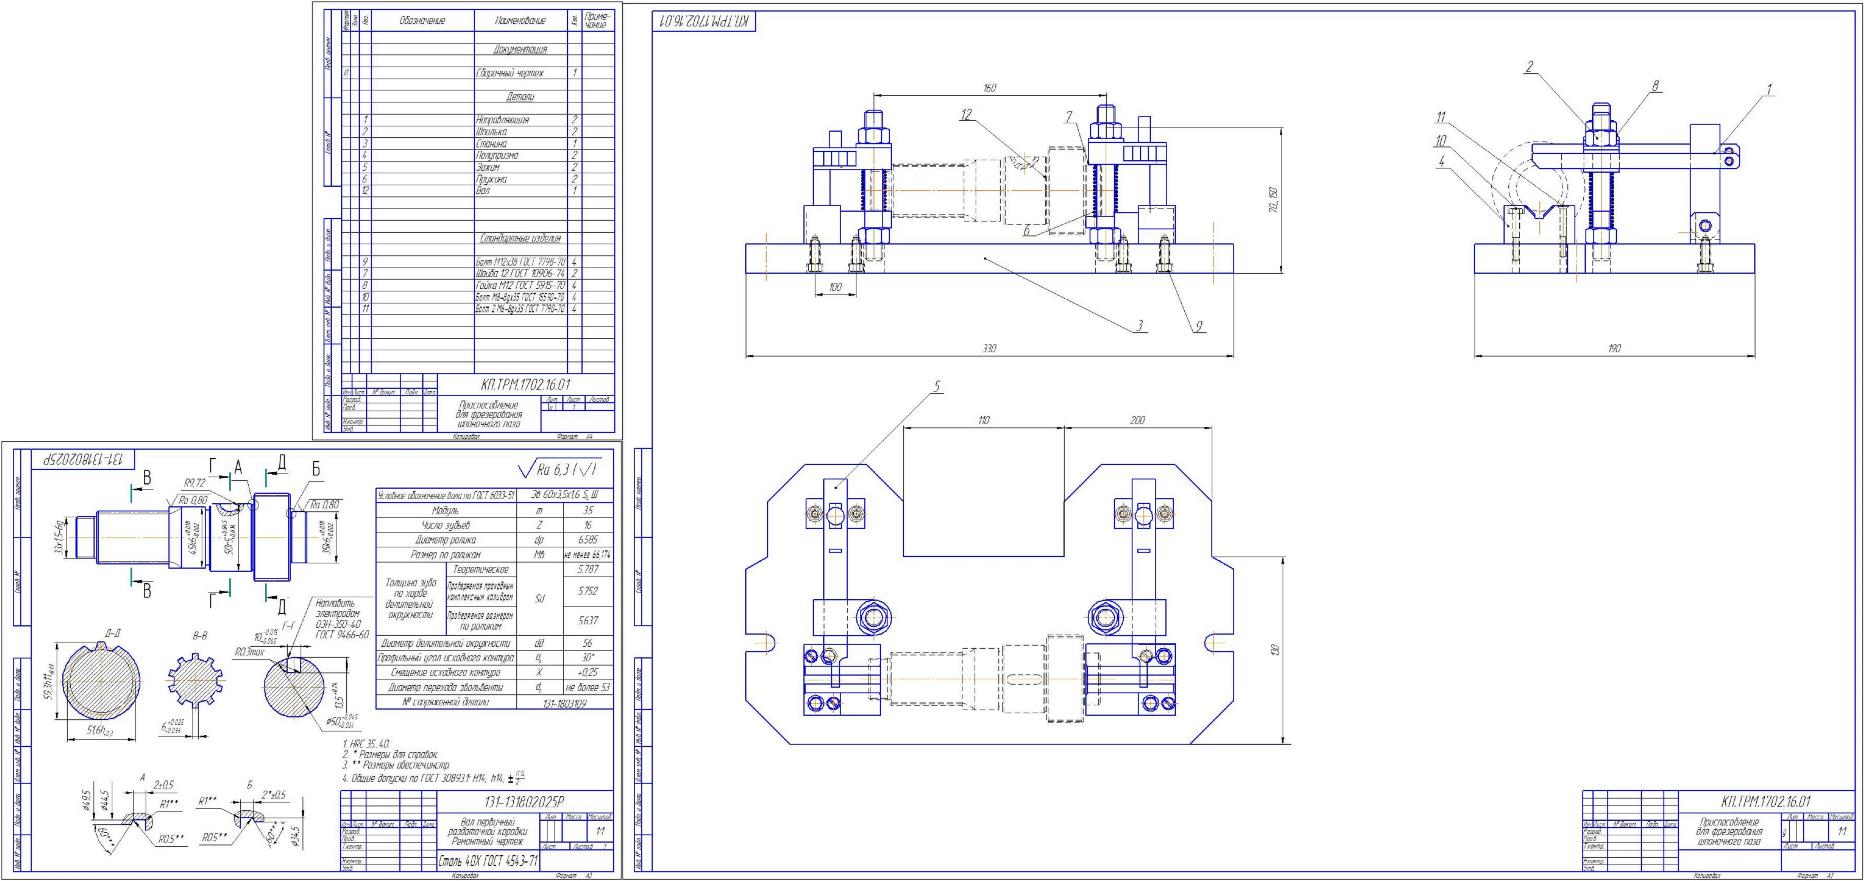Select the 'Гайка М12 ГОСТ 5915-70' row
This screenshot has width=1864, height=881.
tap(477, 285)
